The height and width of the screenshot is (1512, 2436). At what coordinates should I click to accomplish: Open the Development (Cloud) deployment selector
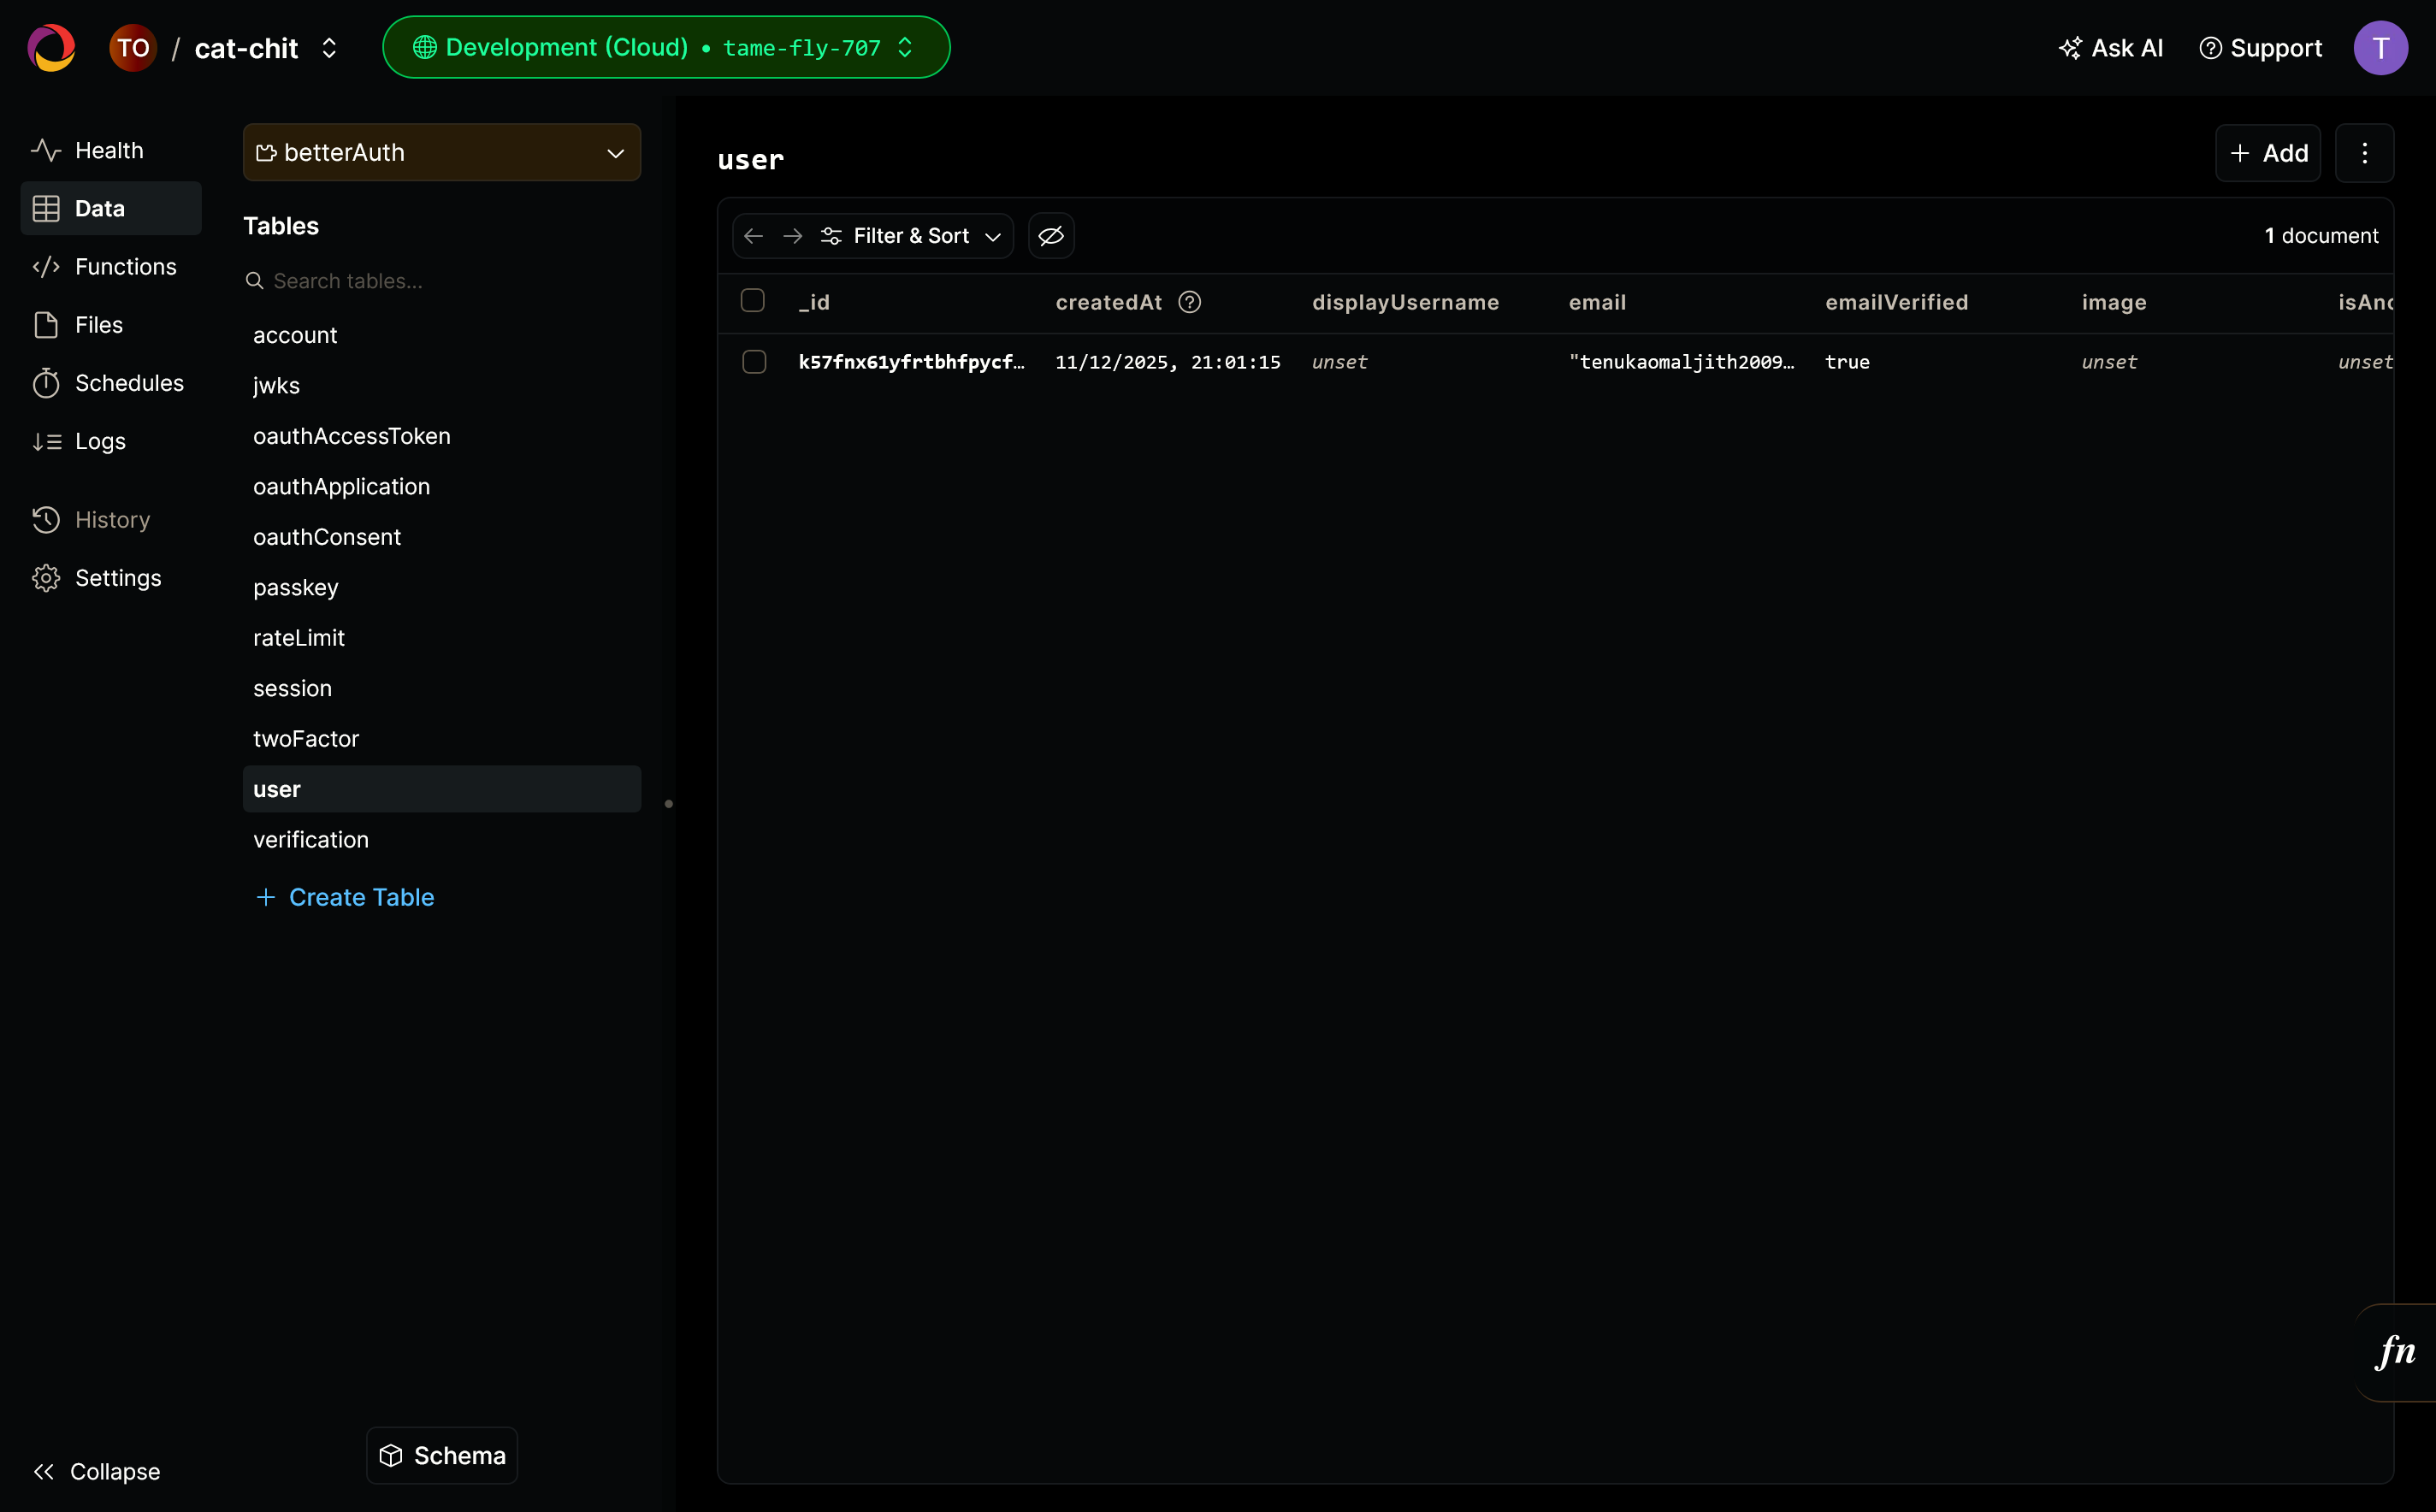[x=666, y=48]
